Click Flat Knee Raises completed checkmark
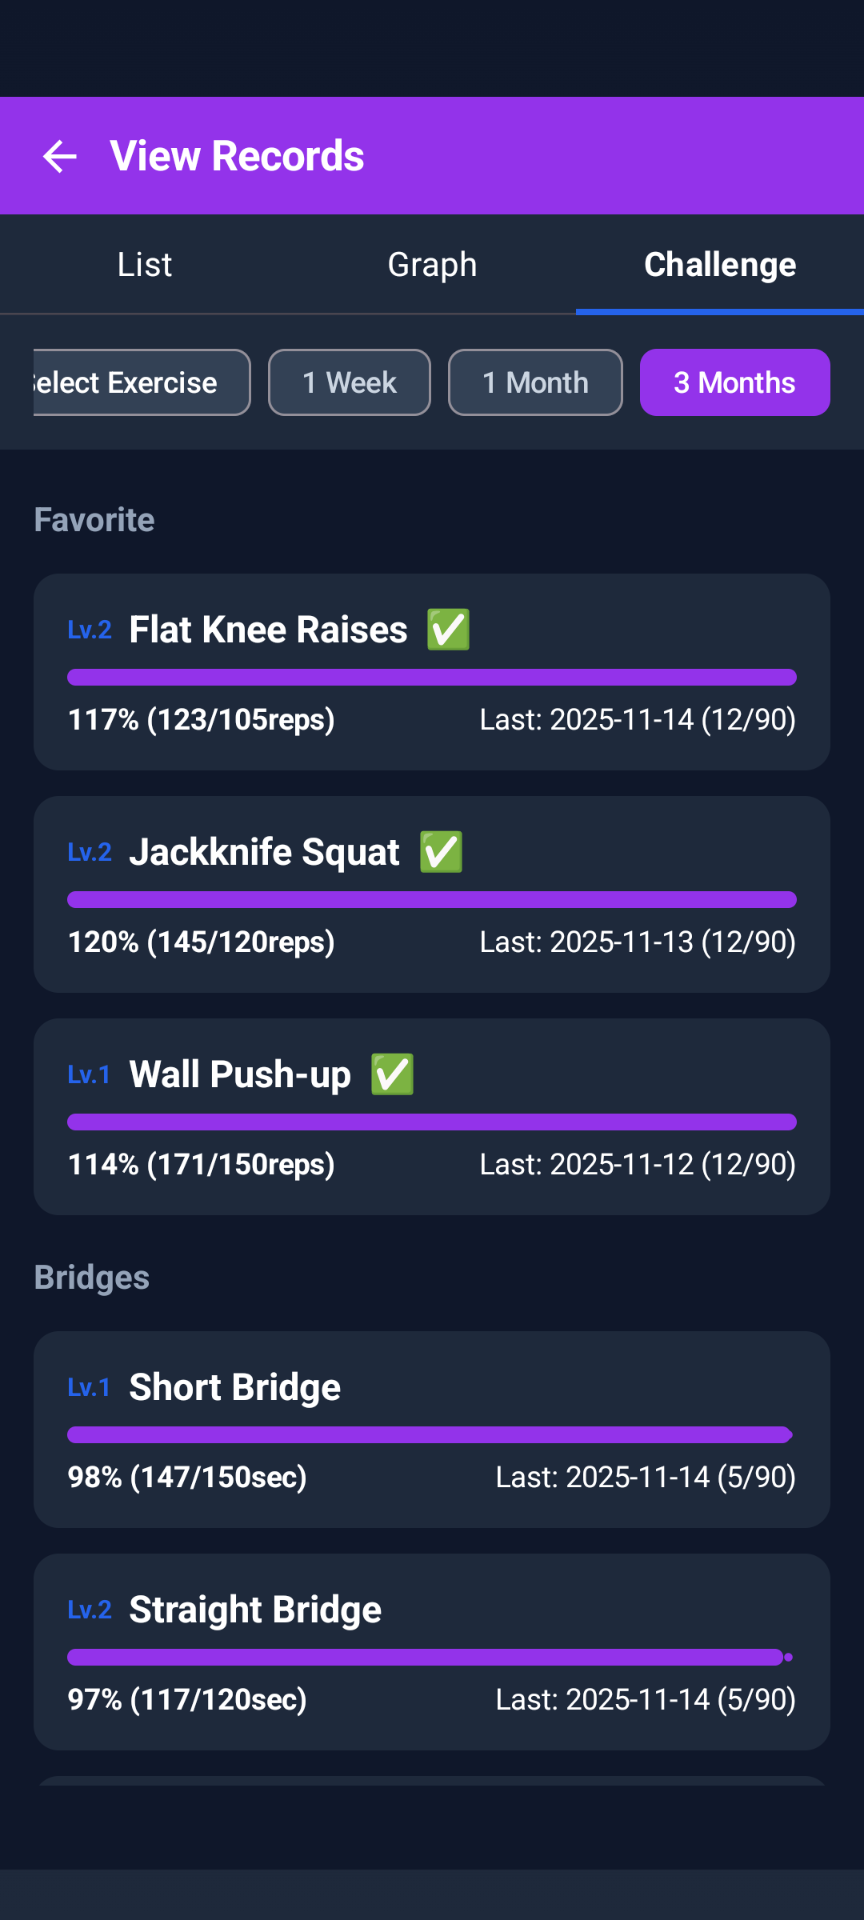Viewport: 864px width, 1920px height. (x=448, y=630)
